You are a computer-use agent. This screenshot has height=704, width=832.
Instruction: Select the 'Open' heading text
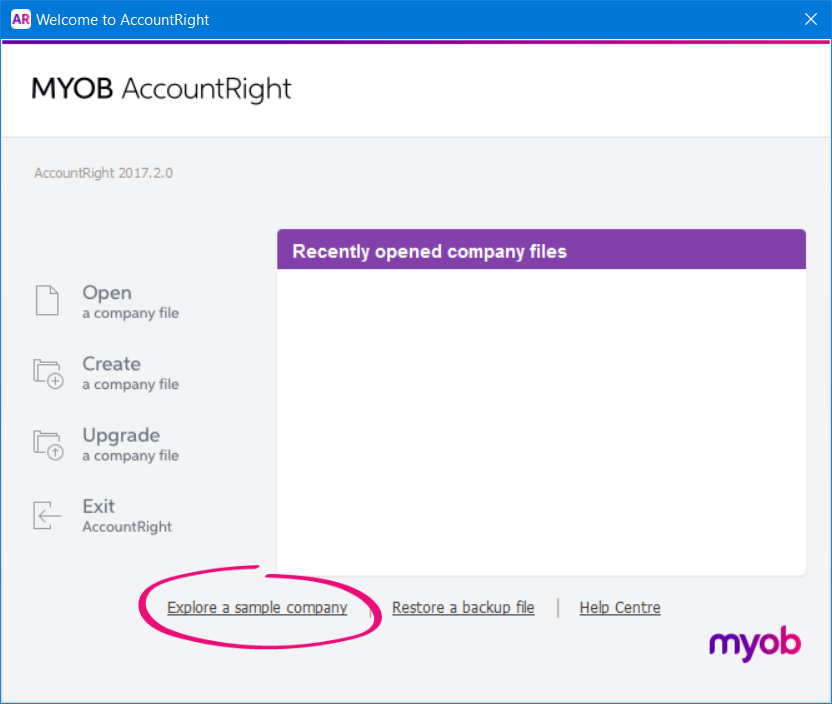(107, 293)
